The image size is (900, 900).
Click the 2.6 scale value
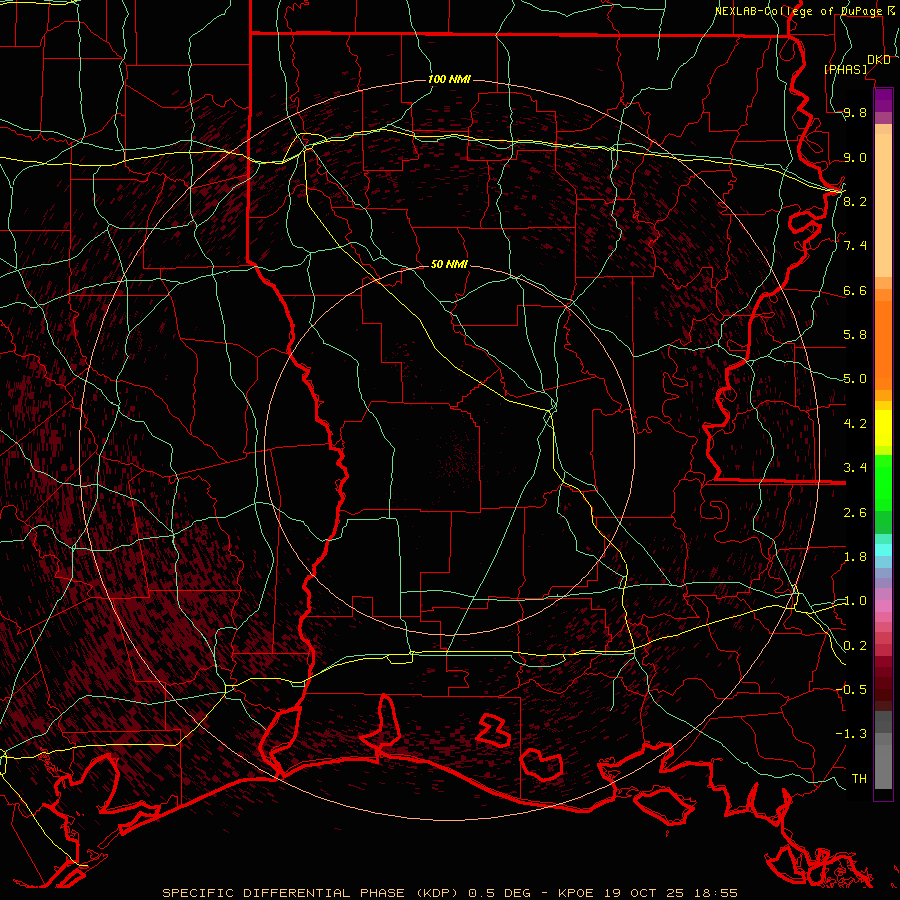(x=855, y=513)
